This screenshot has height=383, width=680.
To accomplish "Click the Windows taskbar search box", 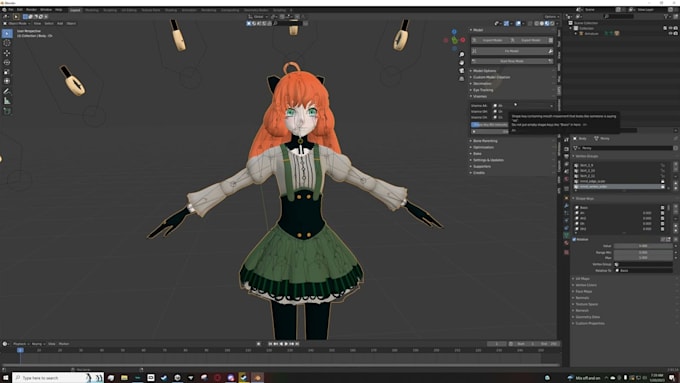I will coord(58,378).
